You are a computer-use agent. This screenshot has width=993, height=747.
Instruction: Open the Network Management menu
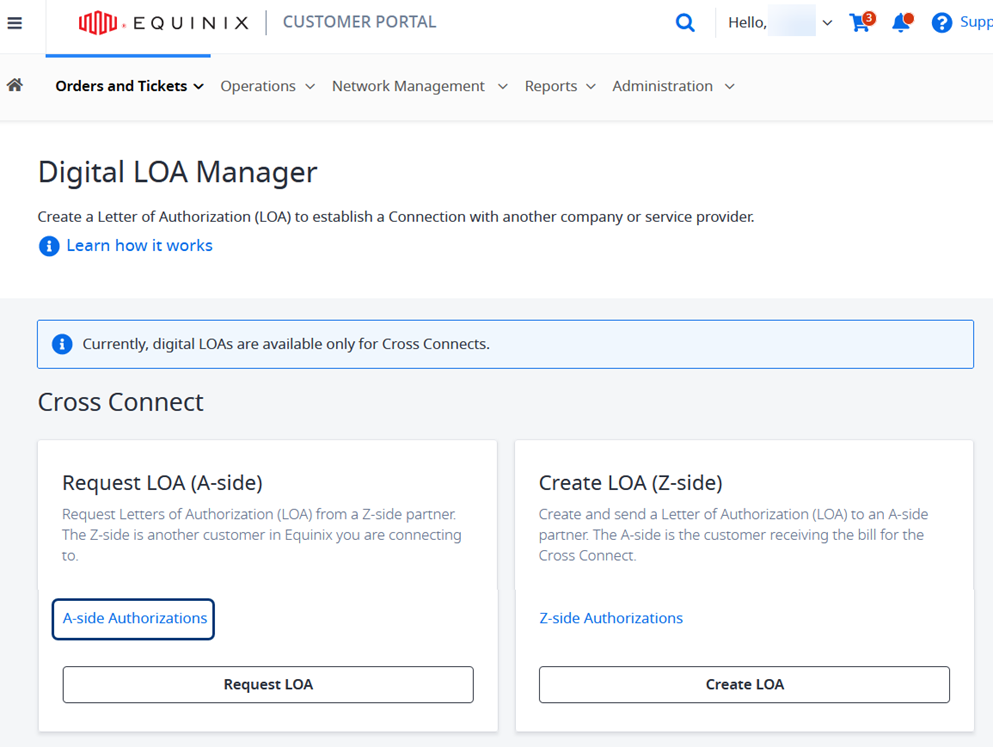pos(419,86)
